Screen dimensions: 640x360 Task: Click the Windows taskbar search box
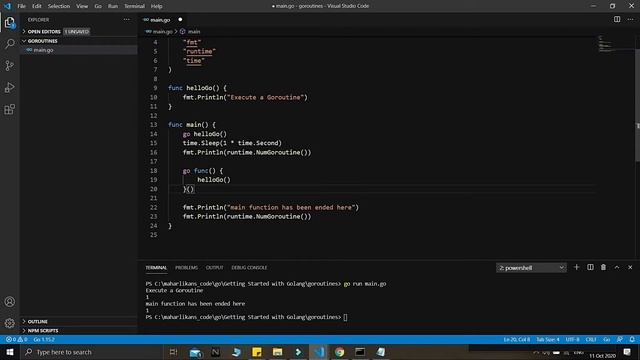click(91, 352)
